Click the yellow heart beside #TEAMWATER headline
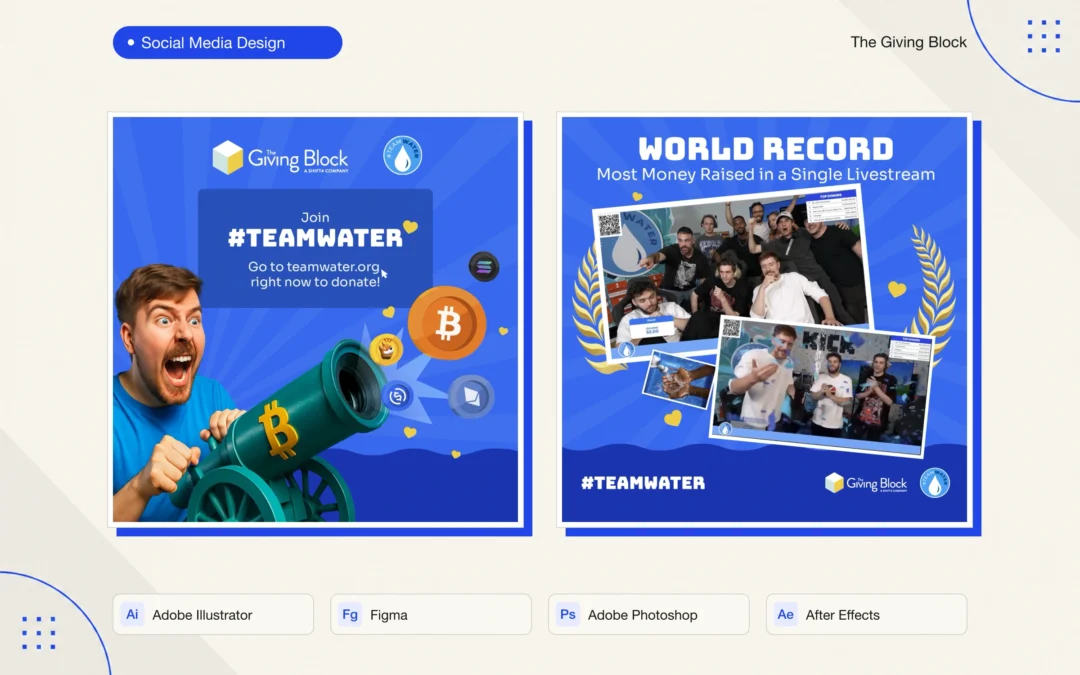Viewport: 1080px width, 675px height. pos(411,226)
